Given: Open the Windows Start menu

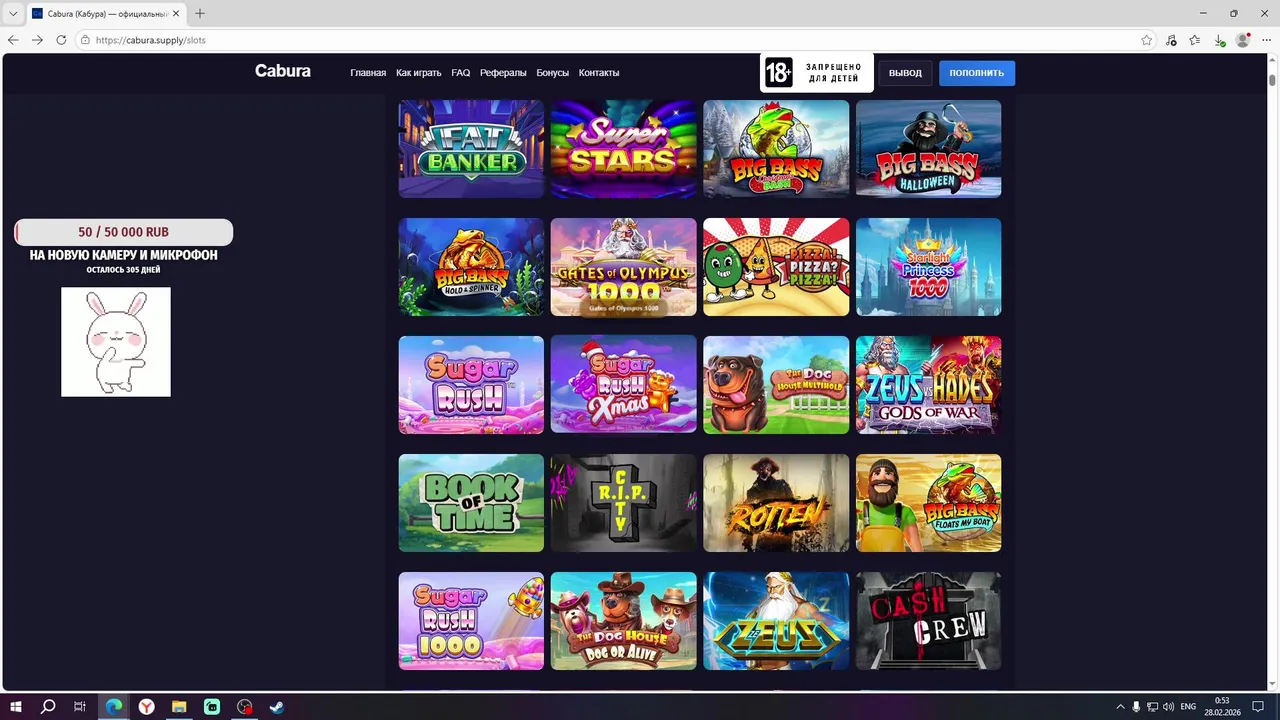Looking at the screenshot, I should point(16,707).
